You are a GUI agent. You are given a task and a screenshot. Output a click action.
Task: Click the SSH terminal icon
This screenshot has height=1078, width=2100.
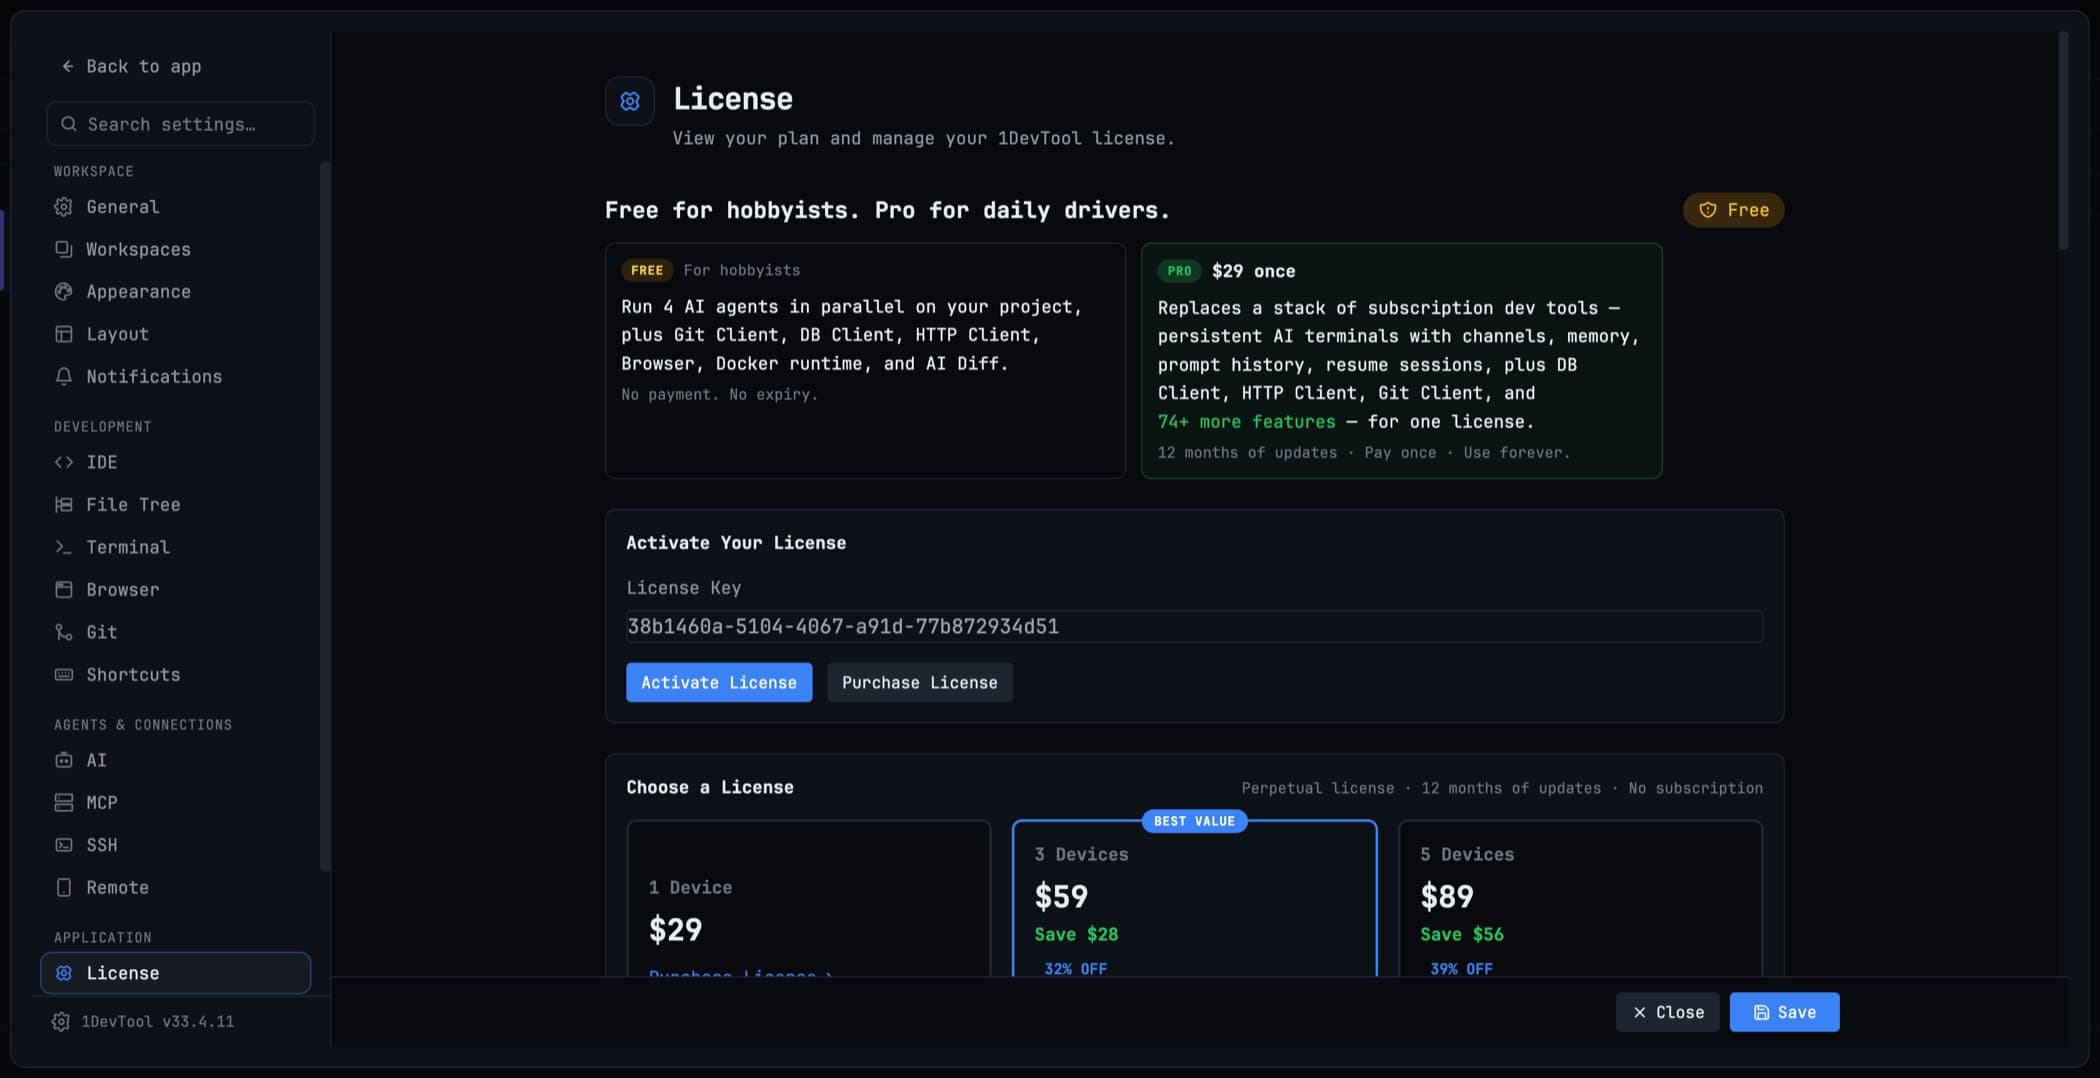[x=64, y=845]
